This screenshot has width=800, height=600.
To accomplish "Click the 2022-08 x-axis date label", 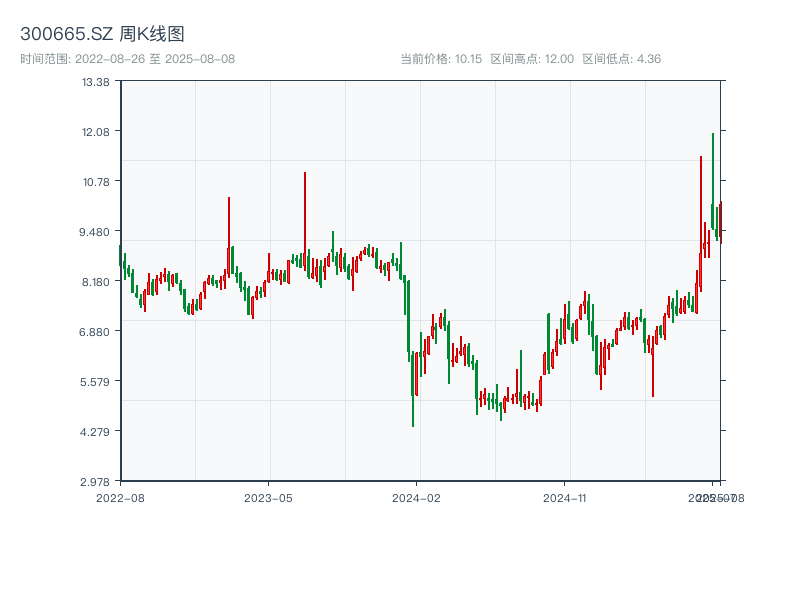I will pyautogui.click(x=120, y=497).
